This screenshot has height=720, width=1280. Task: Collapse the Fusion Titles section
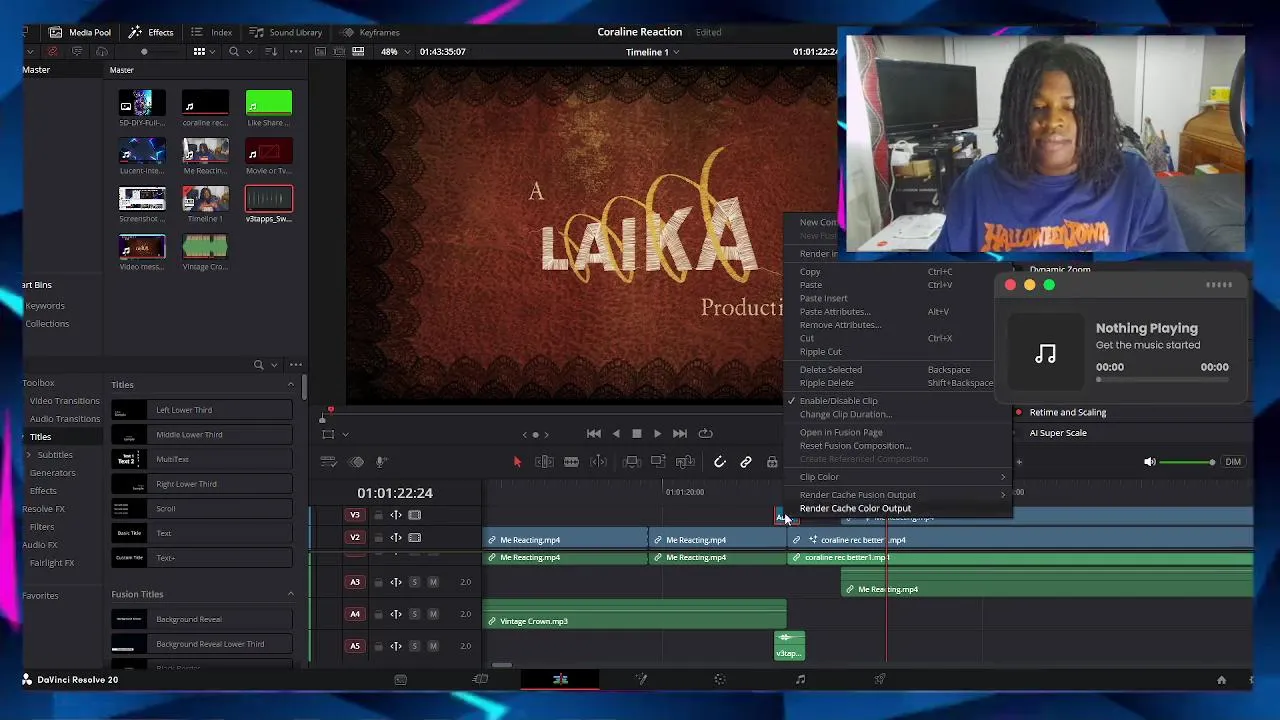point(291,595)
